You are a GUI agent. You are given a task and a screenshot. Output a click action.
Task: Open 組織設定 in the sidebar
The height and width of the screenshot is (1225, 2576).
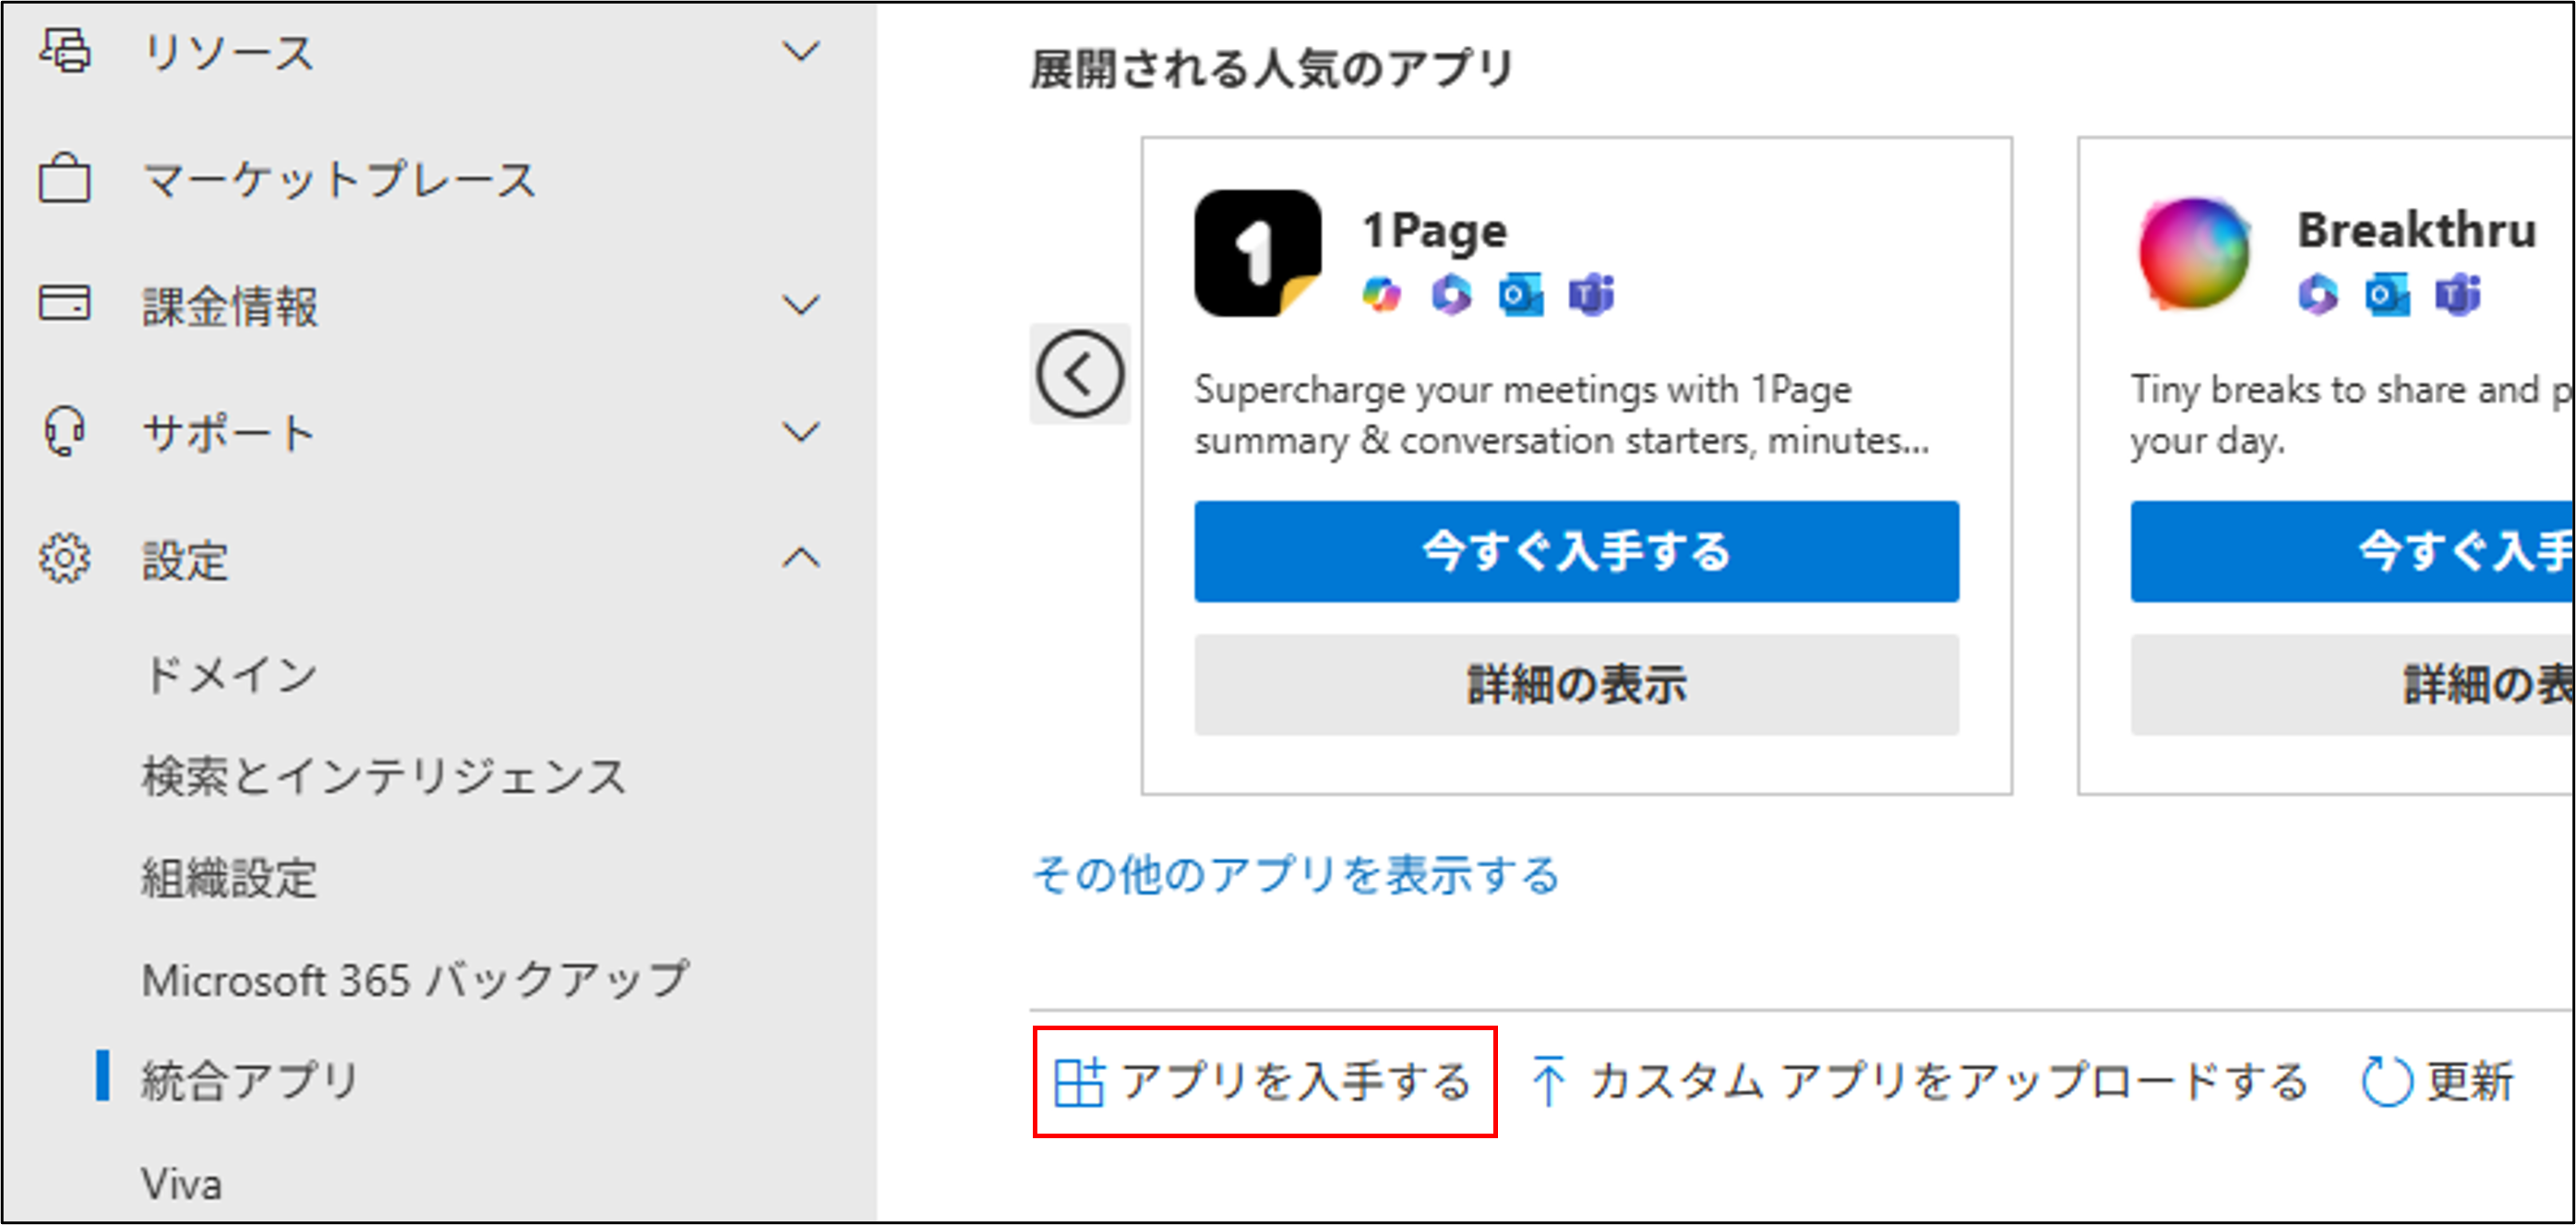[x=230, y=878]
